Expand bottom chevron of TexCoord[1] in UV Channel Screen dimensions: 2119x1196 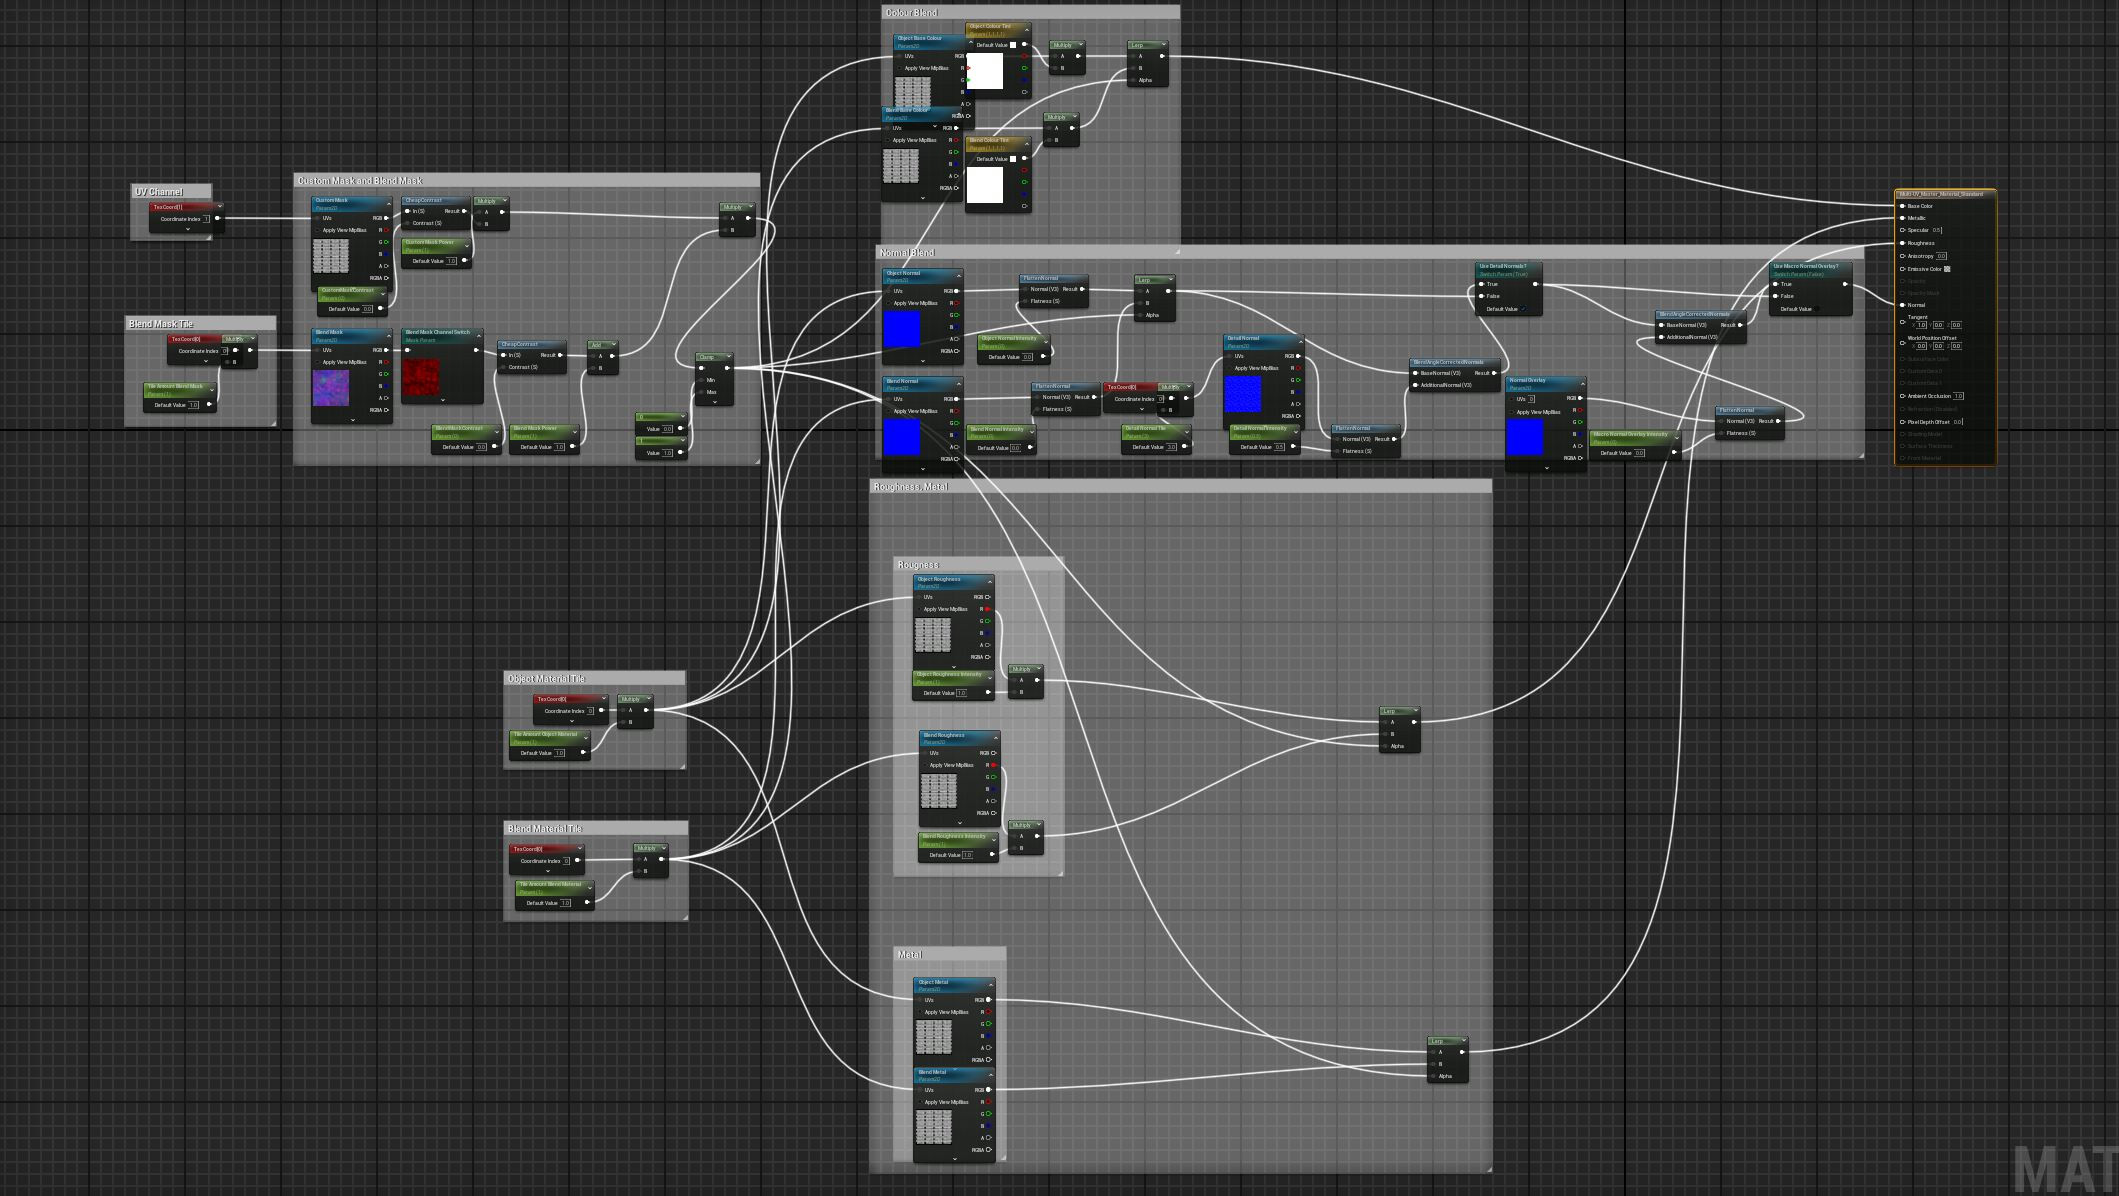point(187,229)
